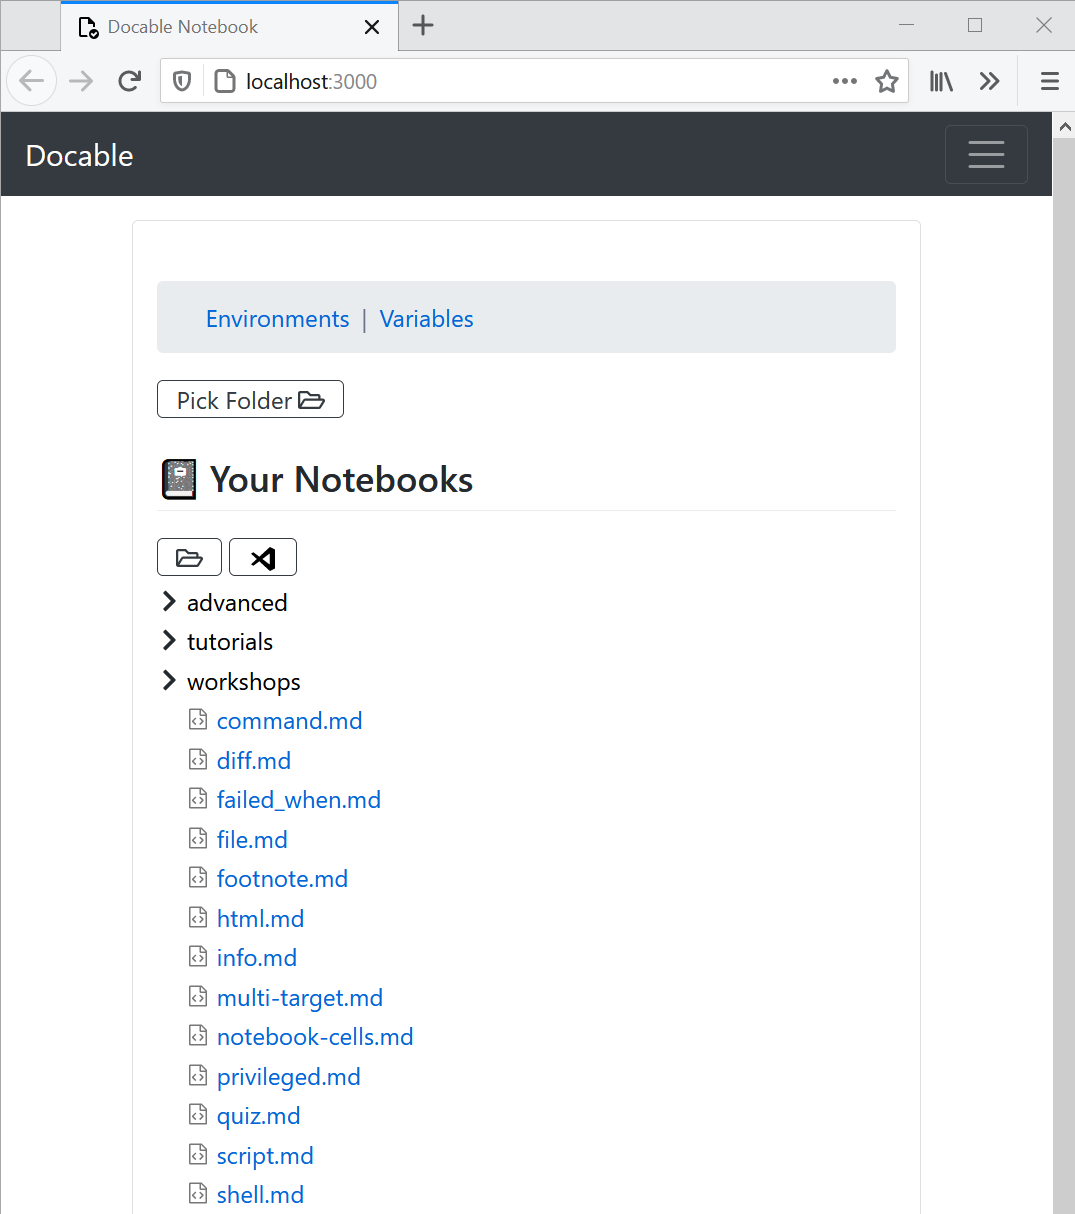Focus the localhost:3000 address bar
The height and width of the screenshot is (1214, 1075).
(534, 81)
